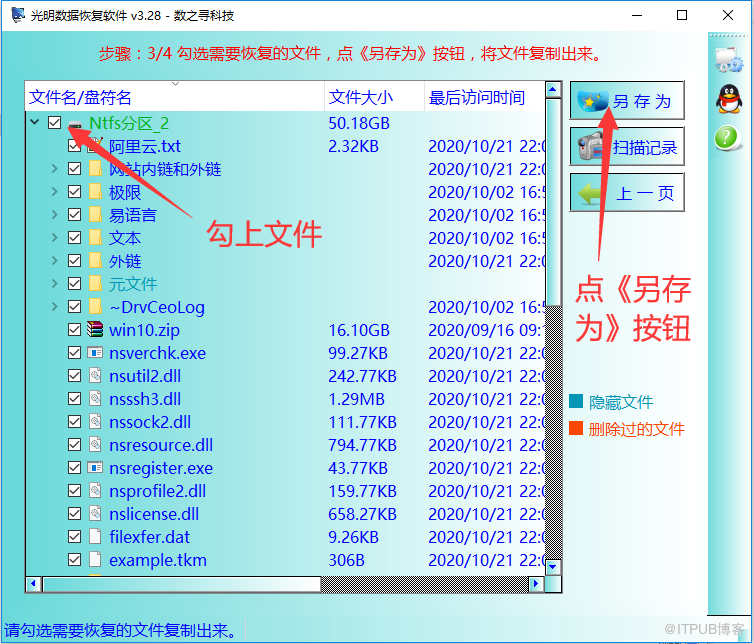Click the 删除过的文件 orange color swatch
Screen dimensions: 754x644
coord(576,428)
